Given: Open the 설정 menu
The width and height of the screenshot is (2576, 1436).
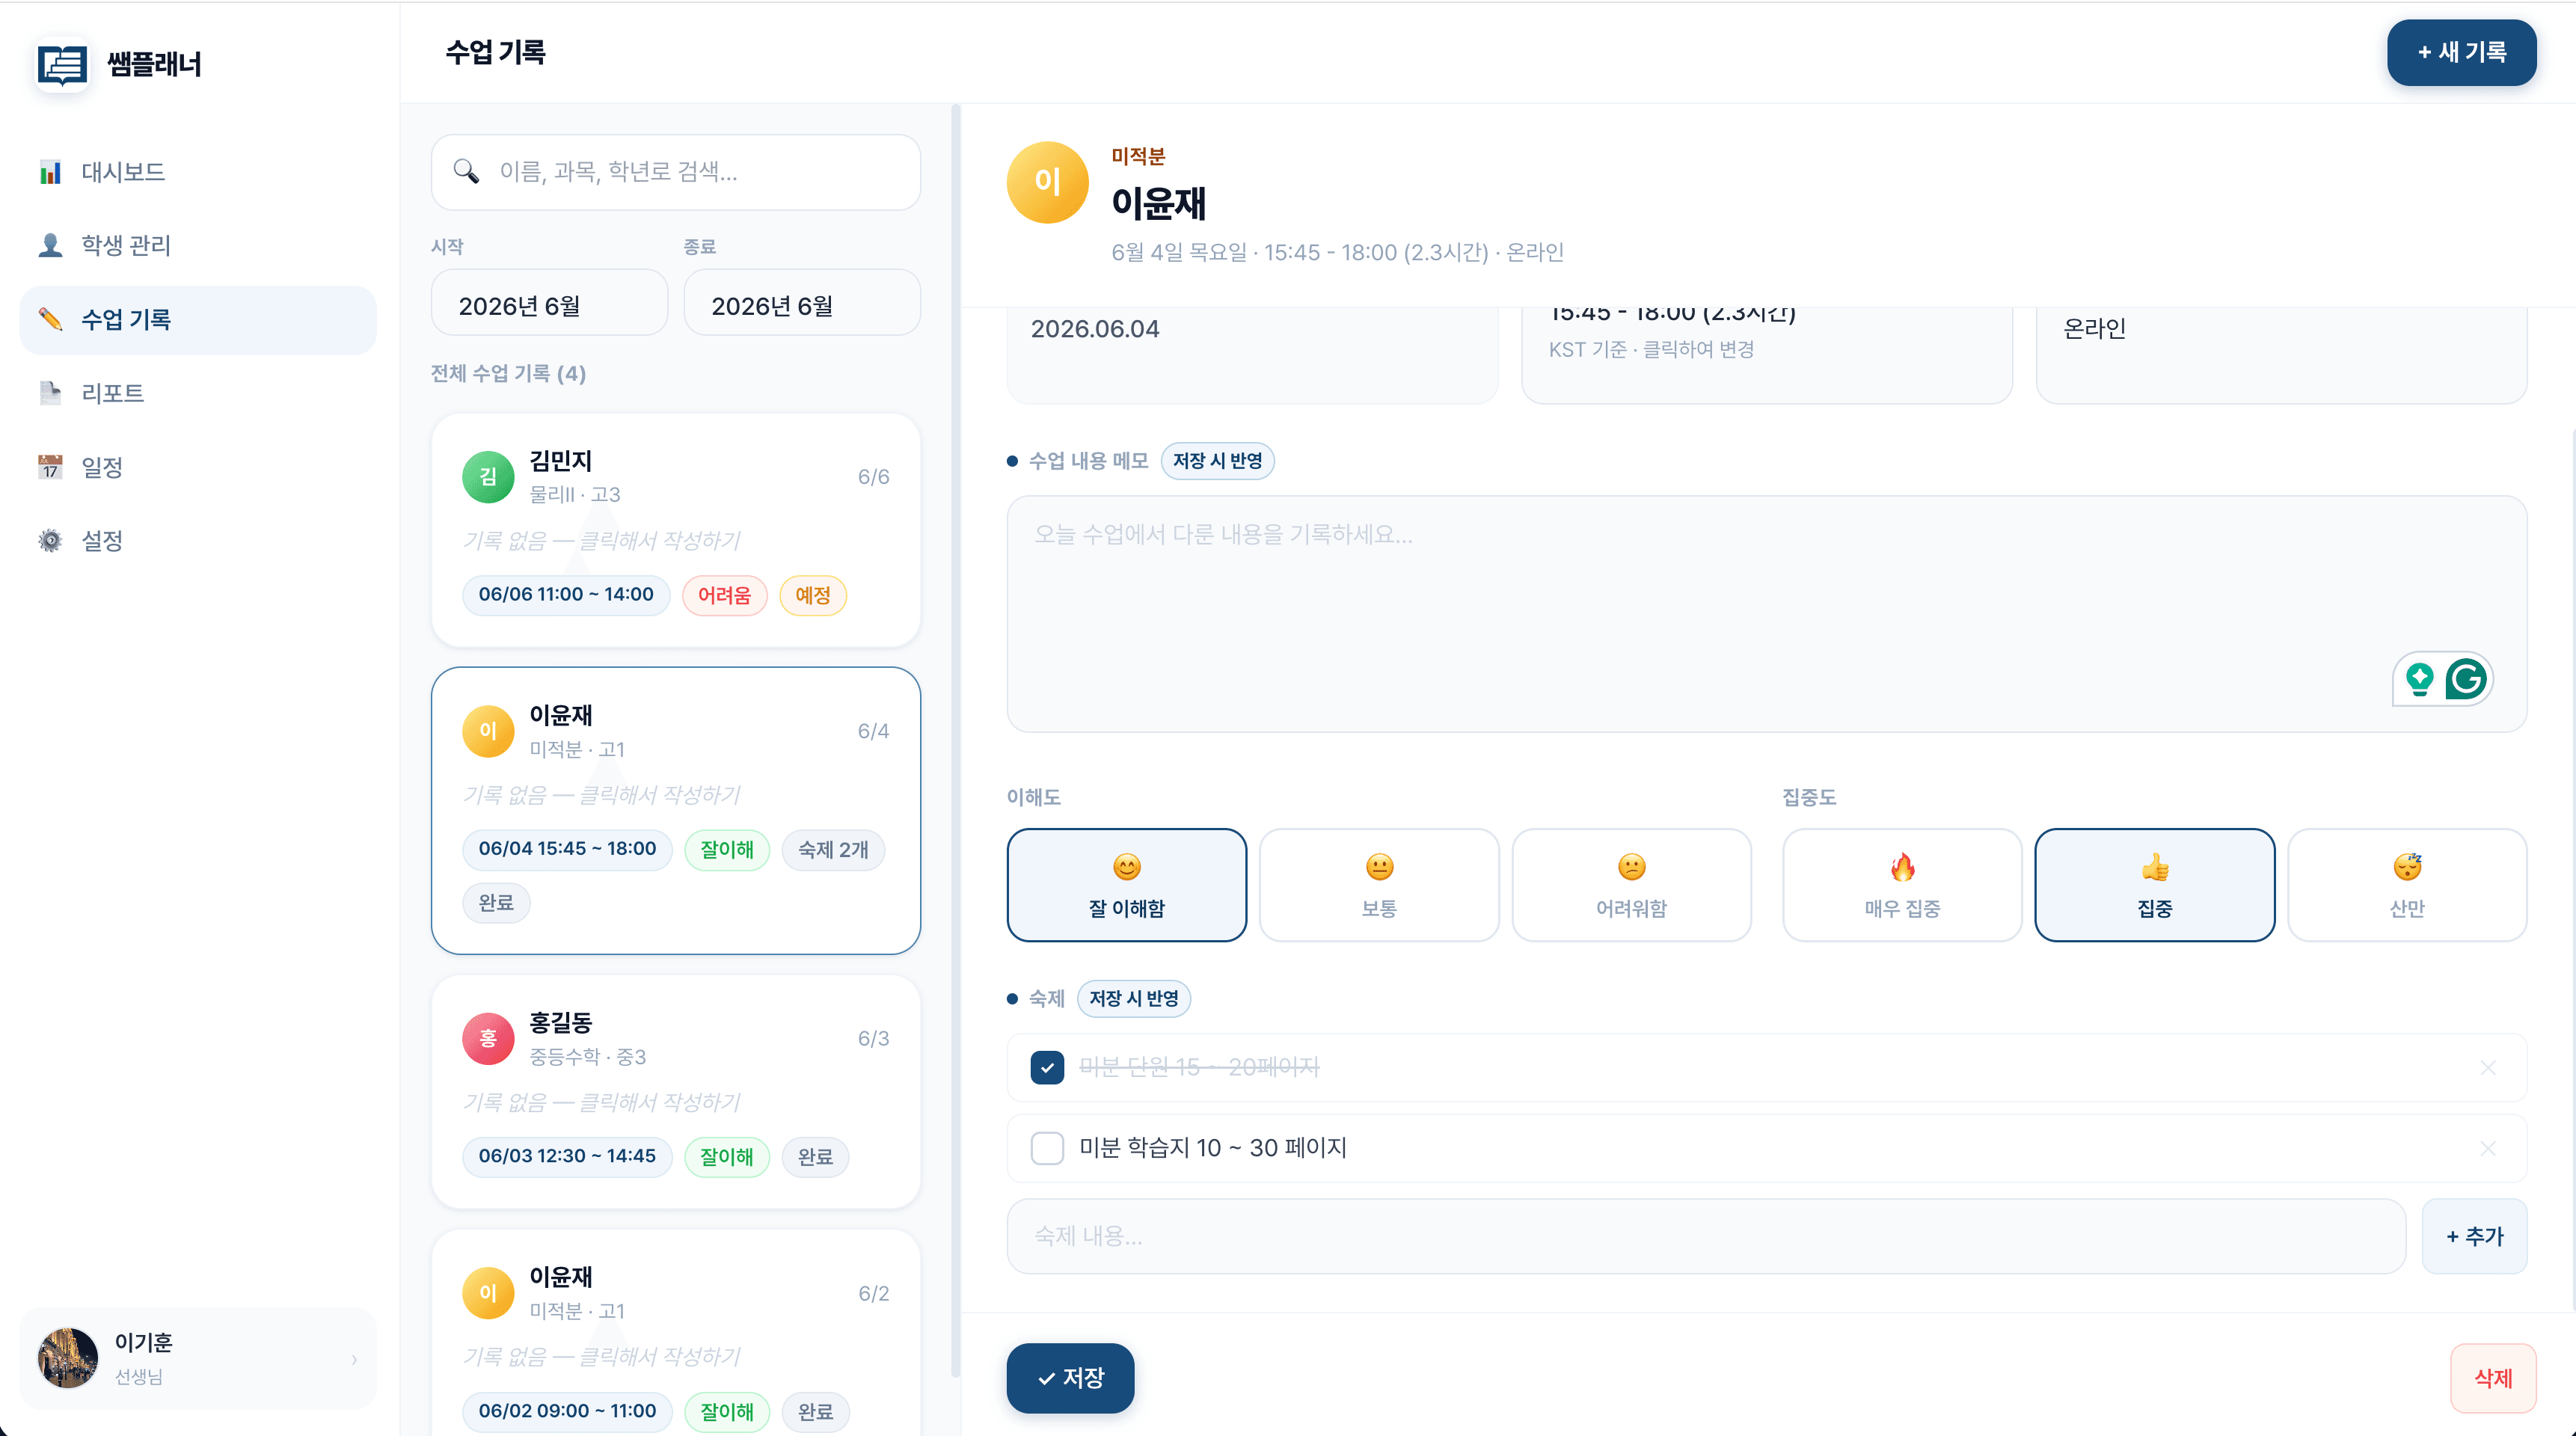Looking at the screenshot, I should tap(198, 541).
